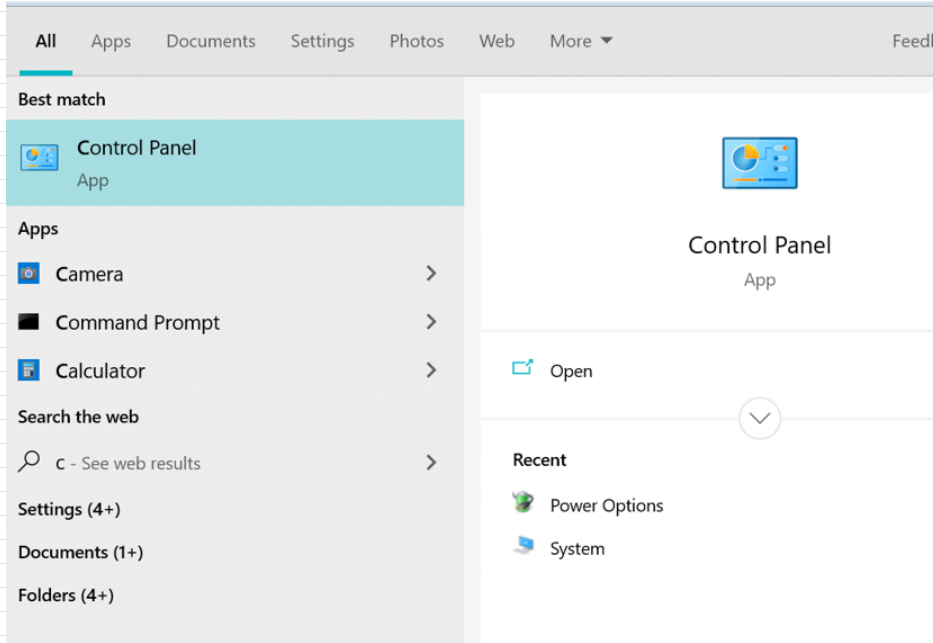Switch to the Documents filter tab

point(211,41)
